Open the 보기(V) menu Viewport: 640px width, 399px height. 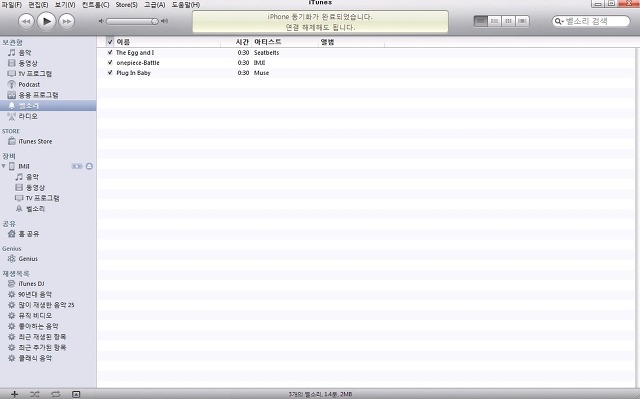(65, 5)
